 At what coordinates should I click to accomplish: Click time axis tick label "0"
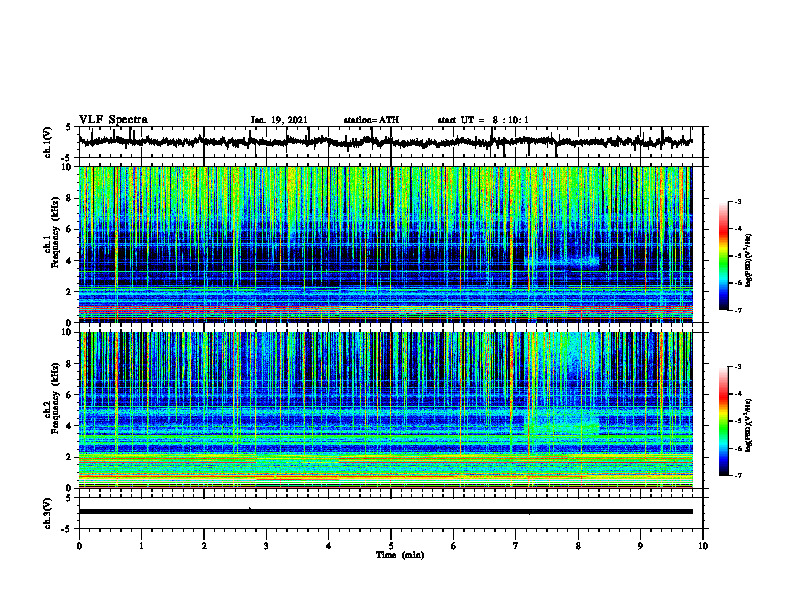[79, 546]
